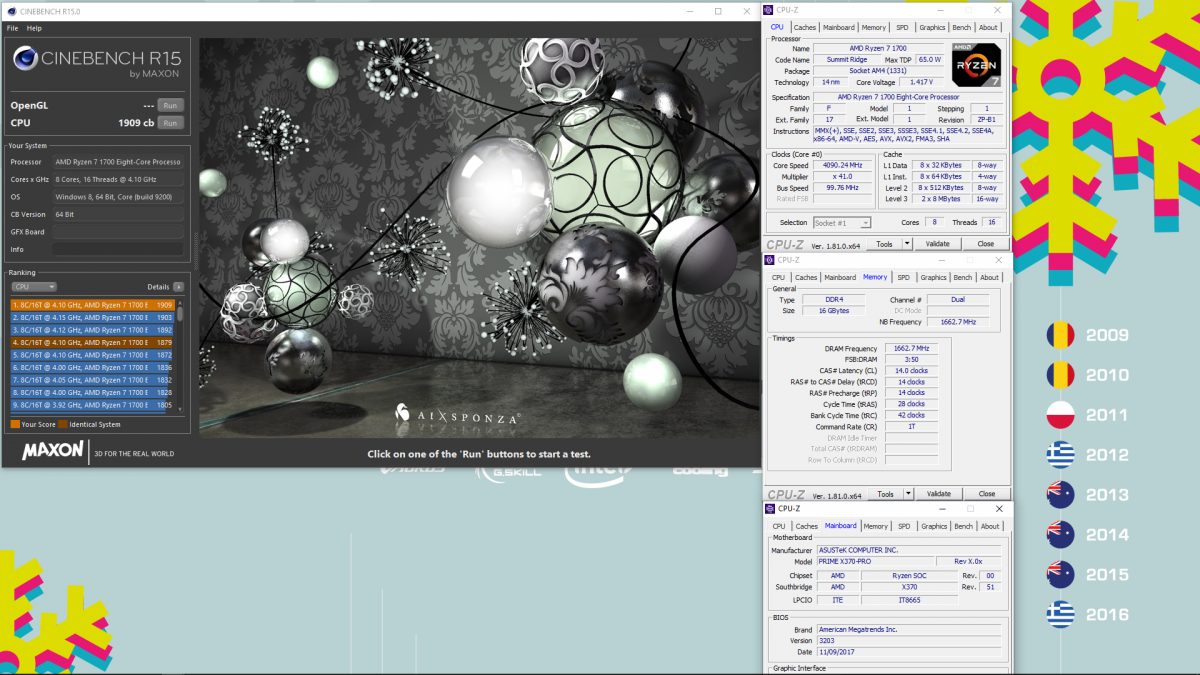Click the Your Score orange legend swatch

click(15, 425)
